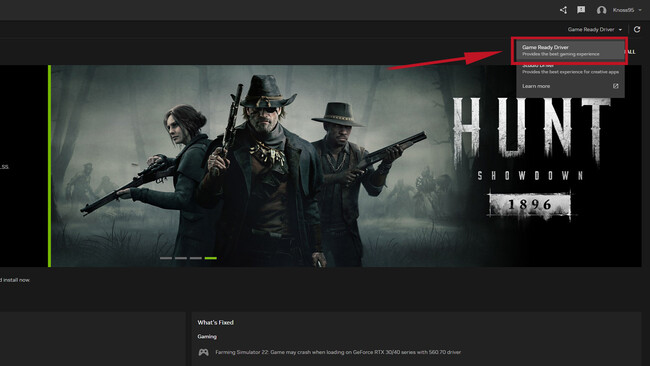Screen dimensions: 650x366
Task: Open the Learn more menu entry
Action: 570,86
